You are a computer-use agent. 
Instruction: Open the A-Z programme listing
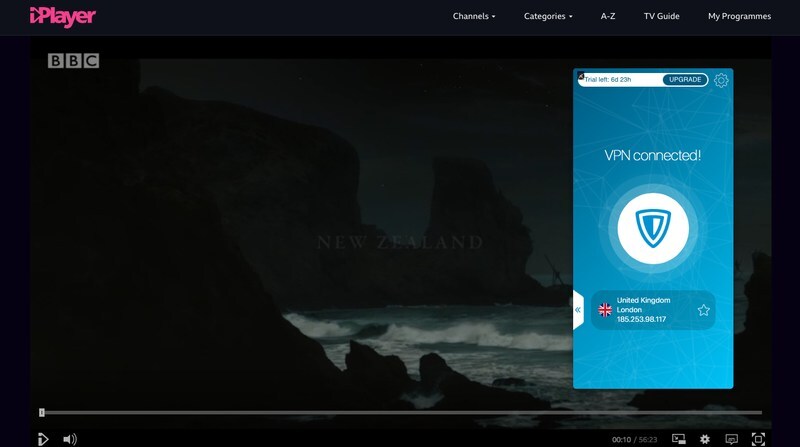tap(608, 16)
